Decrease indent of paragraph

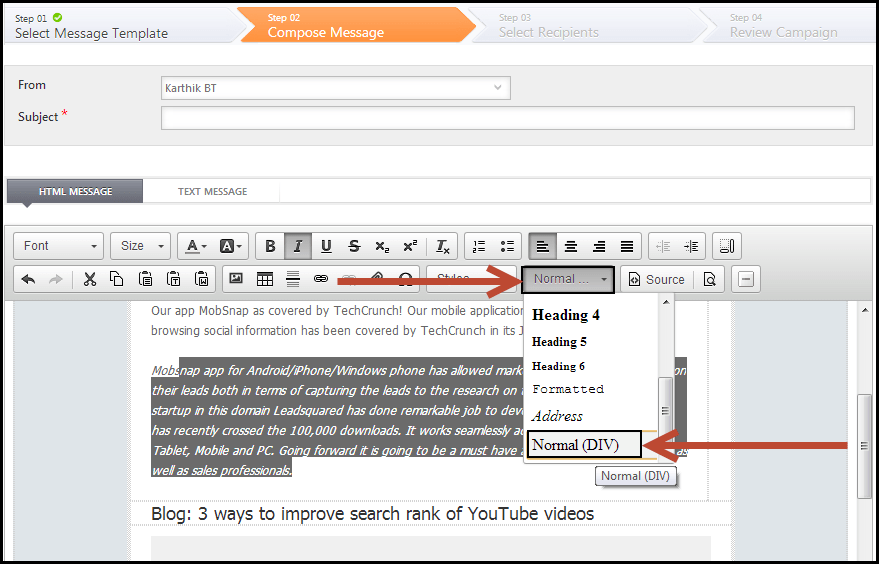(663, 246)
